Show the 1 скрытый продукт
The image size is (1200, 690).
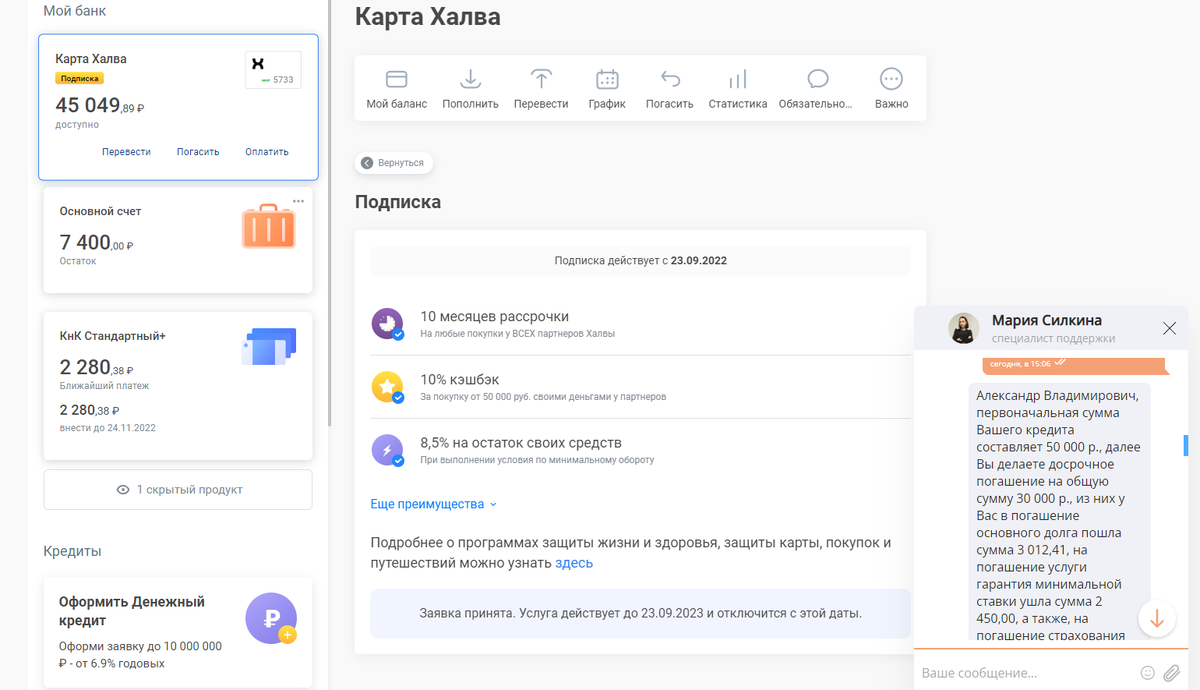click(x=178, y=490)
